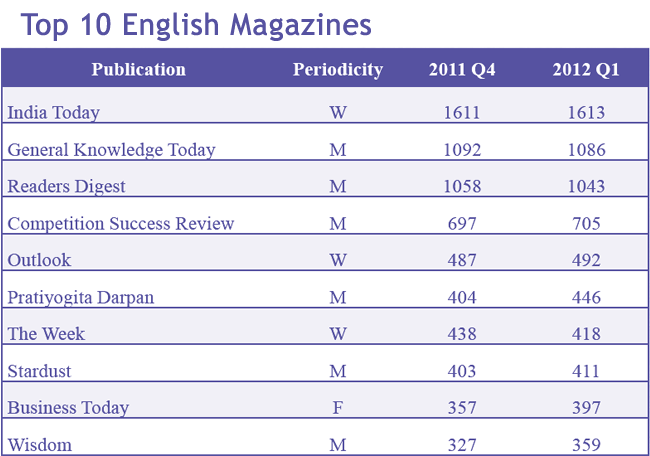Select the 'India Today' publication cell
Image resolution: width=650 pixels, height=456 pixels.
54,113
